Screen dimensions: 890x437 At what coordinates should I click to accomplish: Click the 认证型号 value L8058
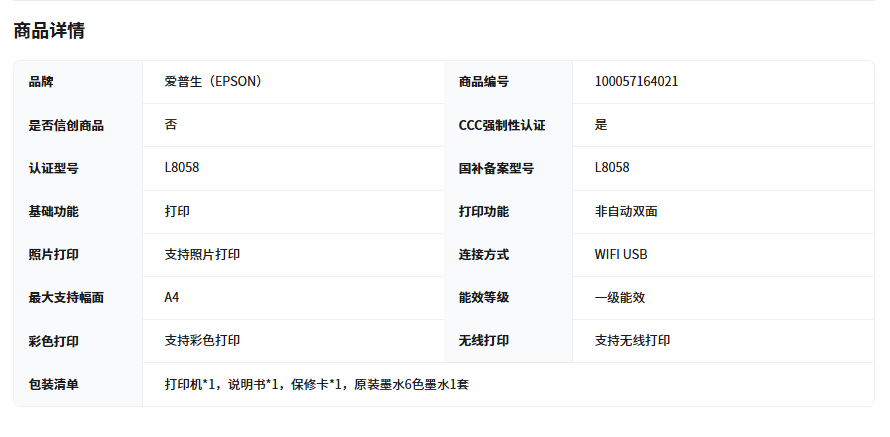[182, 168]
